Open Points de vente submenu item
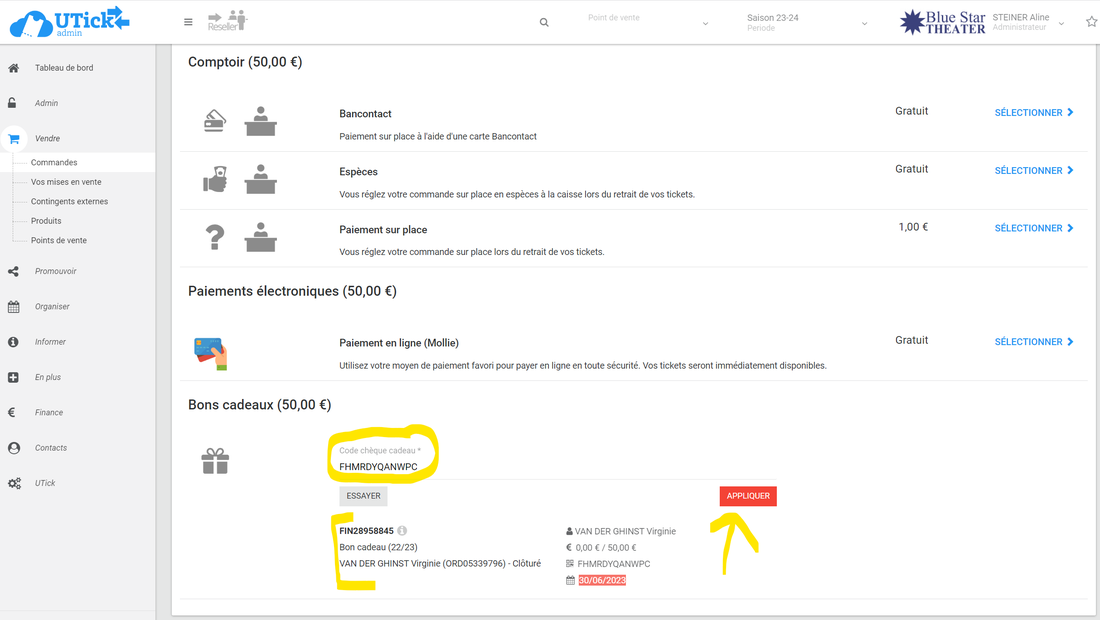 point(59,240)
